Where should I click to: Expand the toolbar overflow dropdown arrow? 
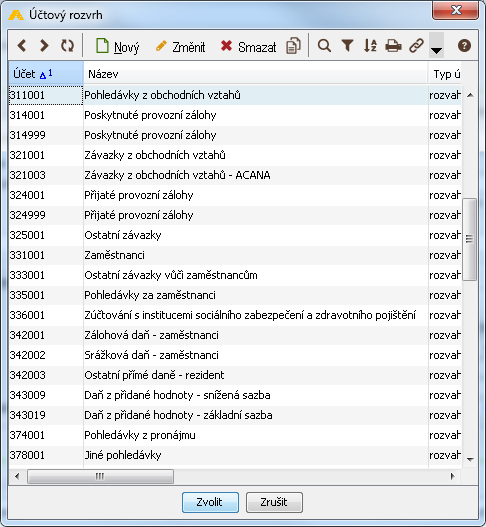coord(436,46)
